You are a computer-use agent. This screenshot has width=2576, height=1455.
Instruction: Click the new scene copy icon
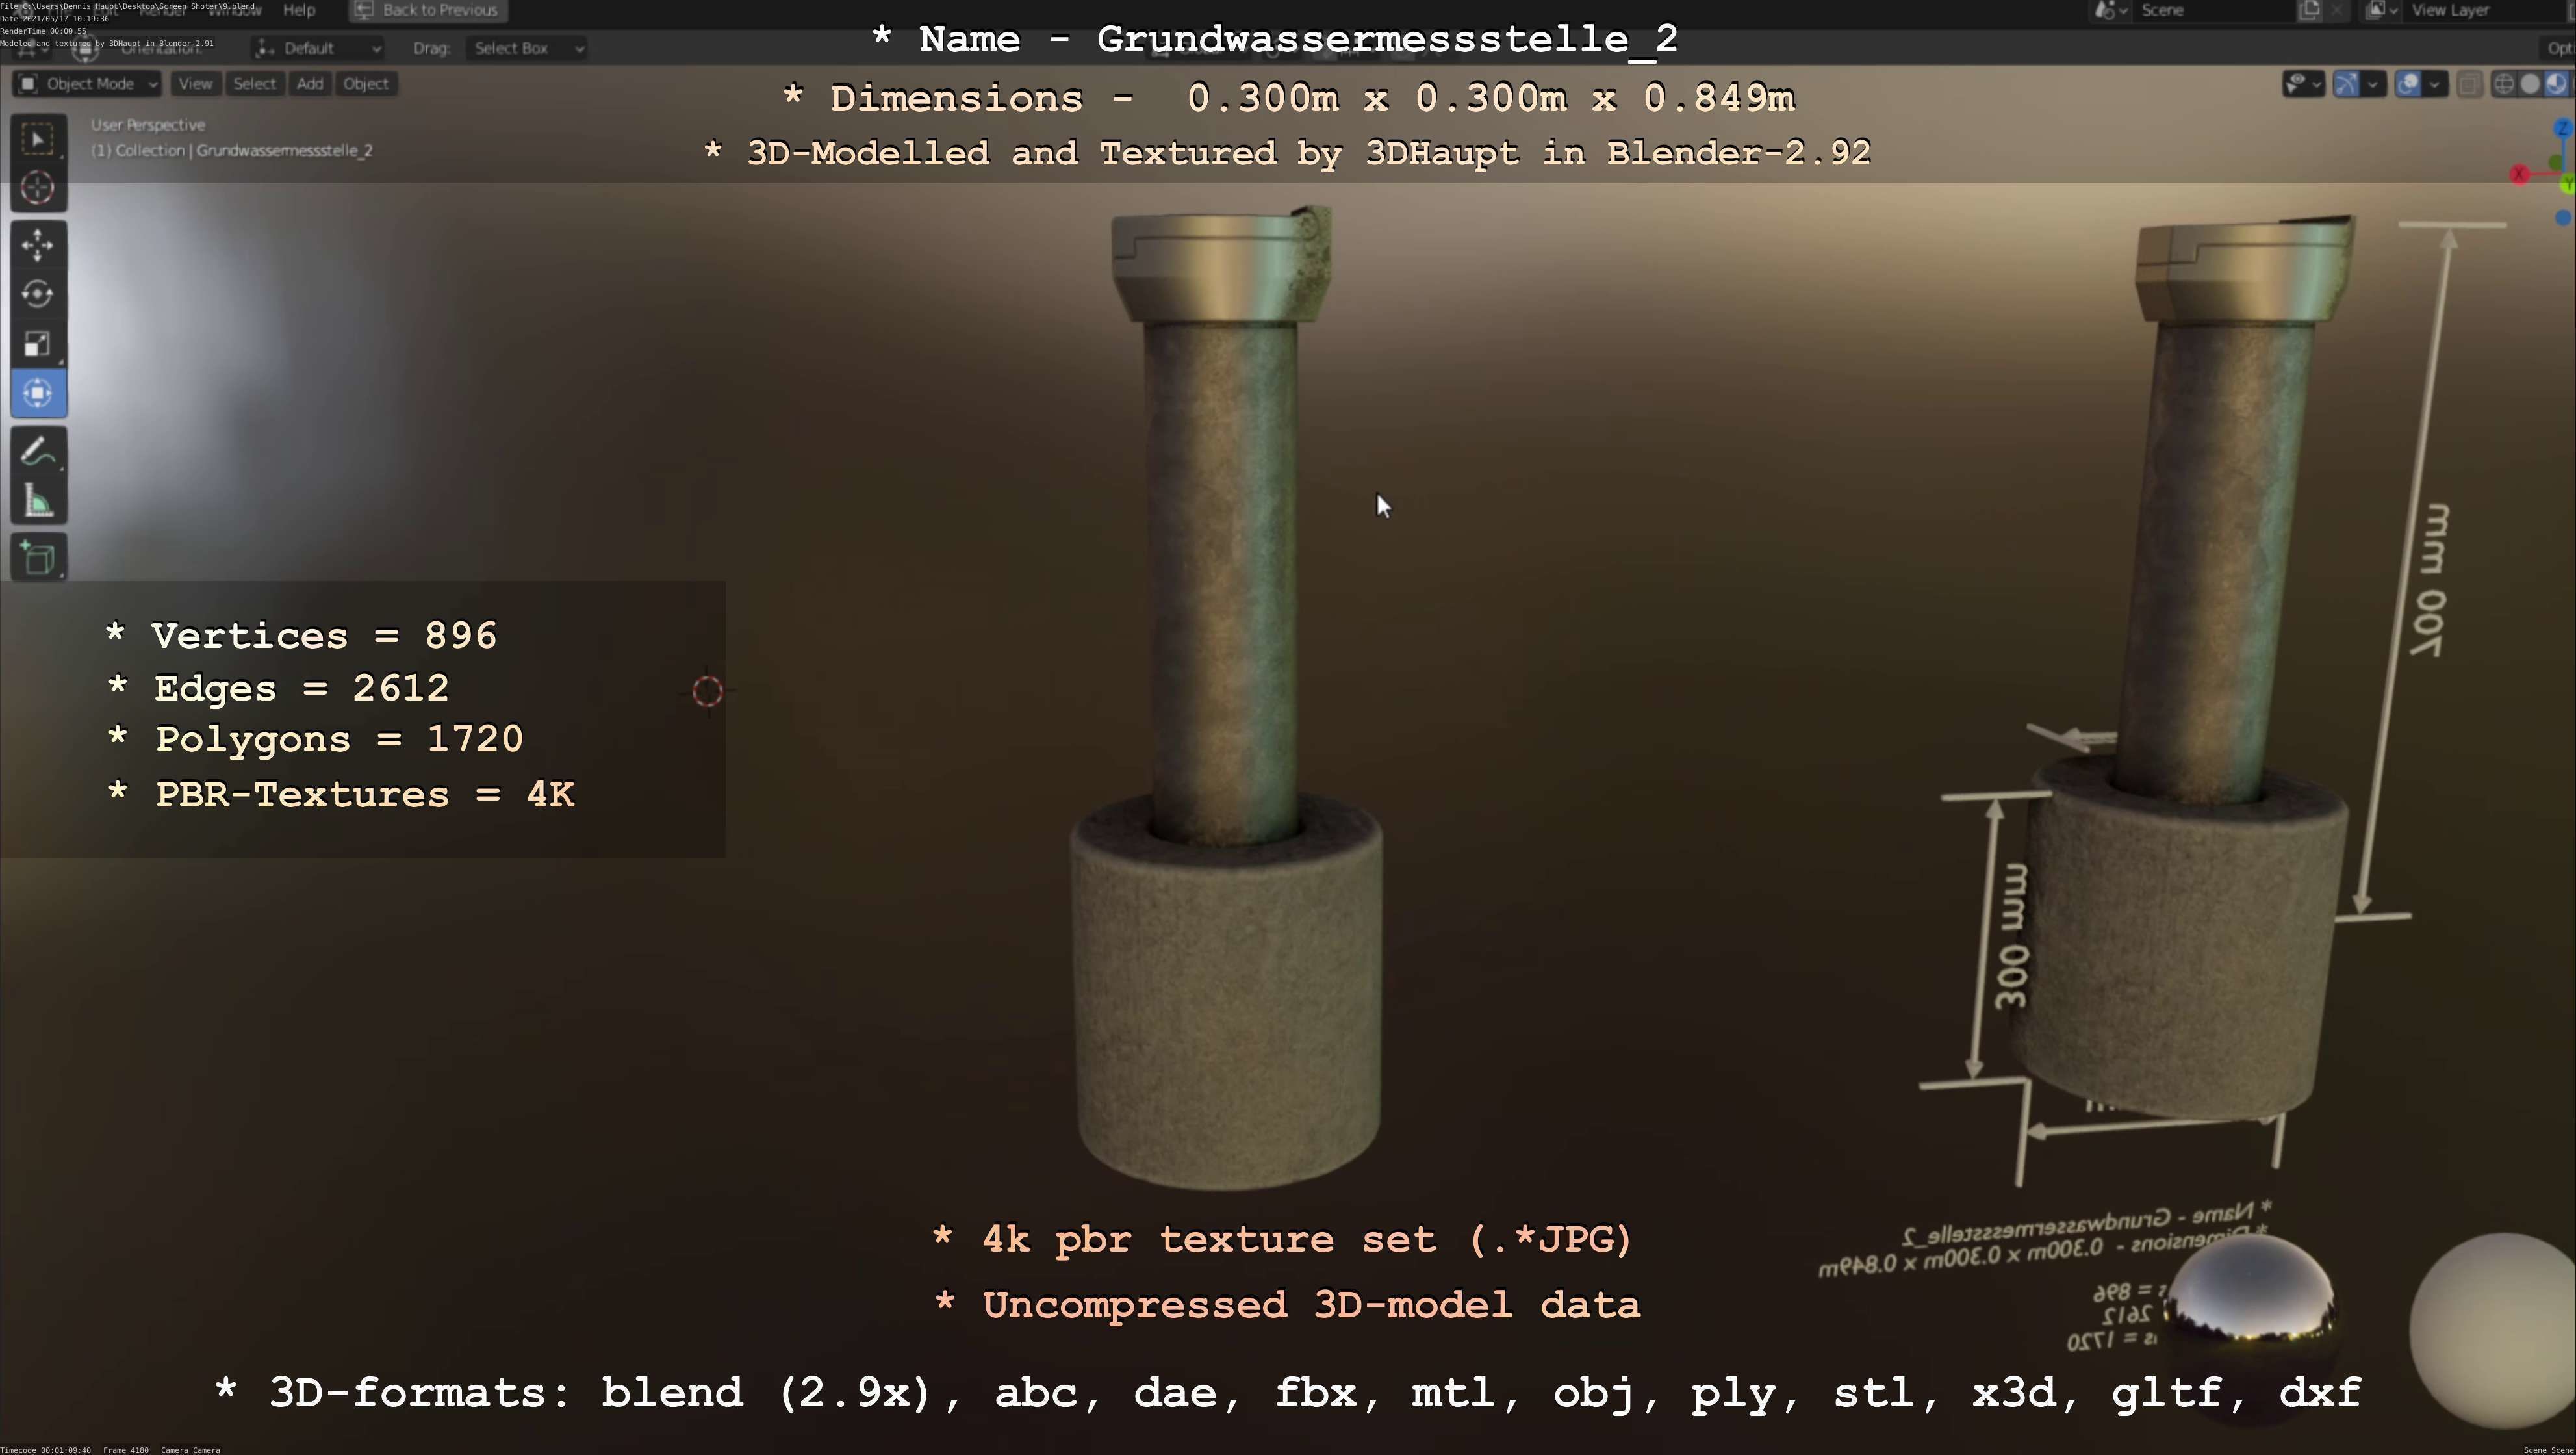(x=2310, y=10)
